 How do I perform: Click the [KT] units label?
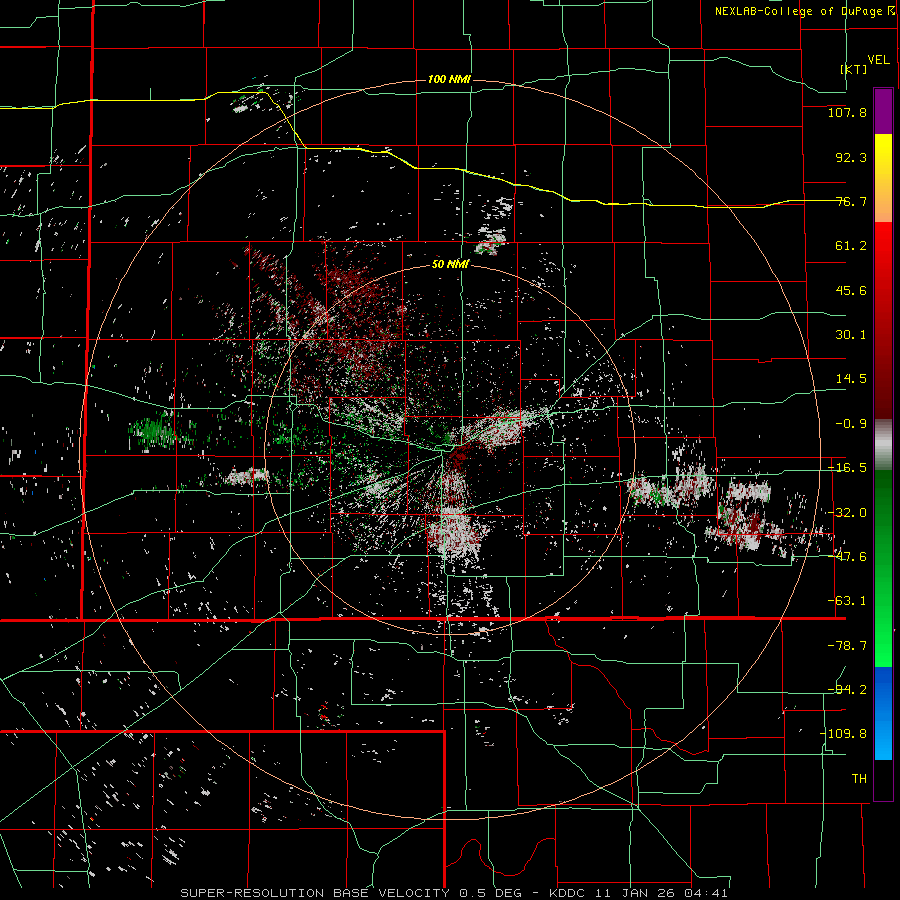click(853, 69)
